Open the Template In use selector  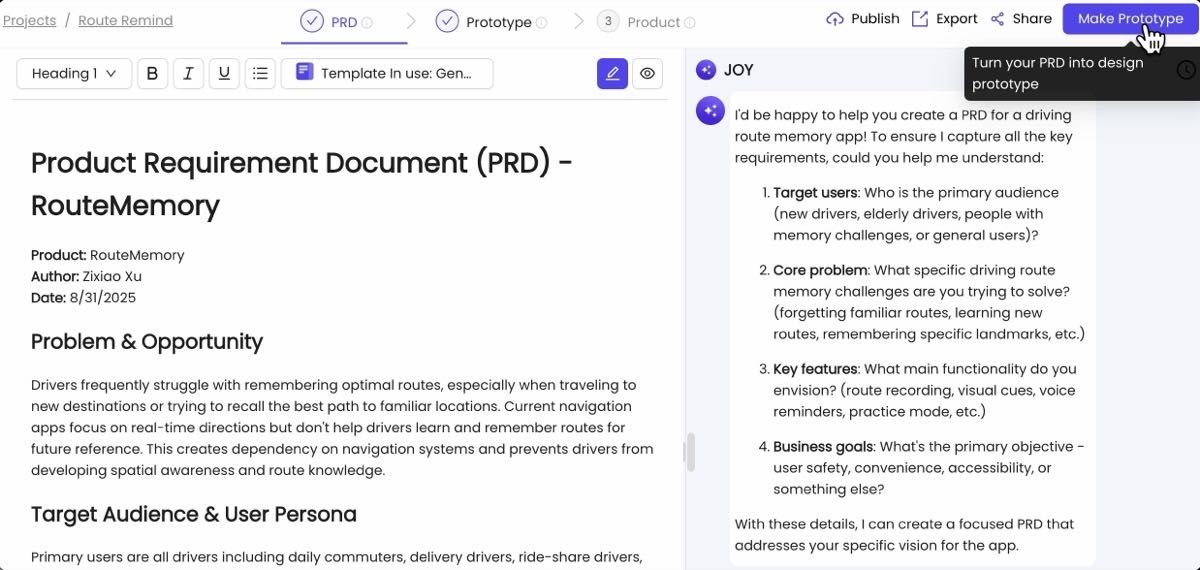pos(387,73)
